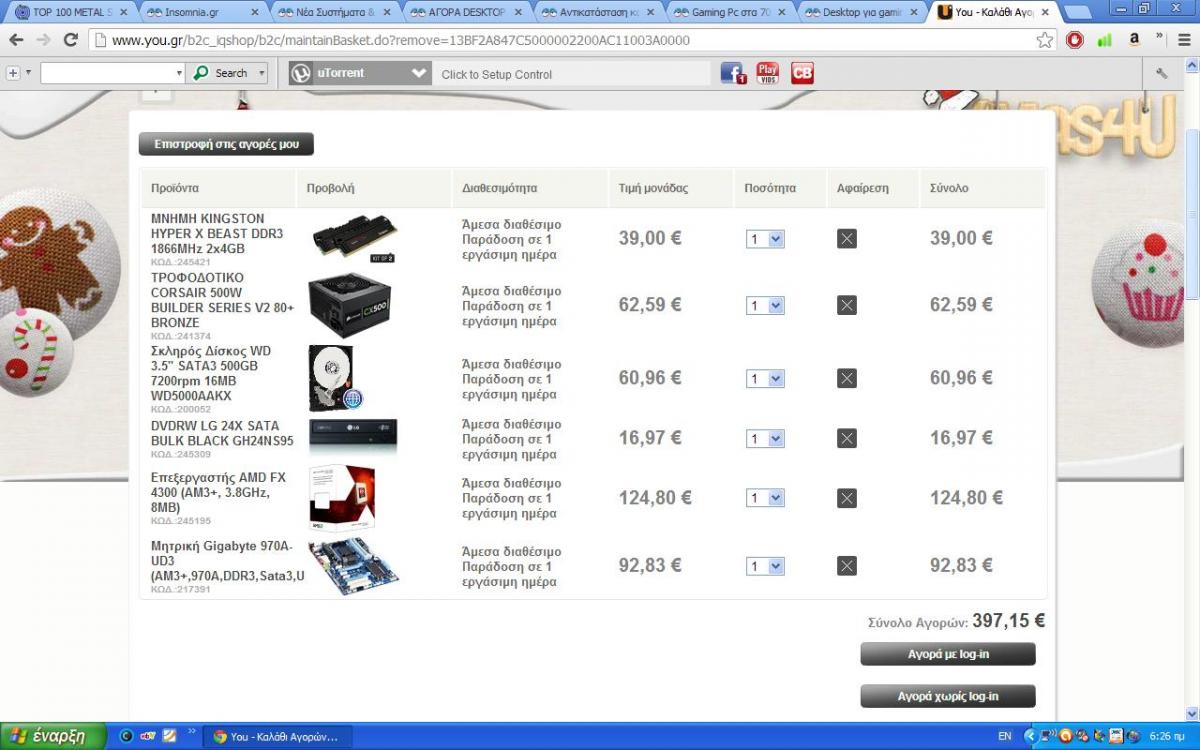Click the red CB toolbar icon
The image size is (1200, 750).
[x=802, y=73]
